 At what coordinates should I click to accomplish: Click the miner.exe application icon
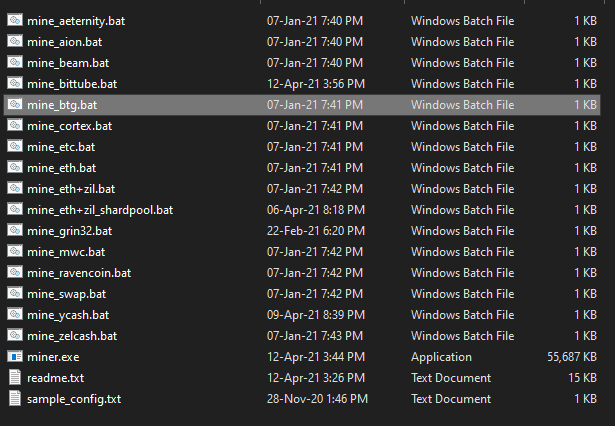(15, 356)
